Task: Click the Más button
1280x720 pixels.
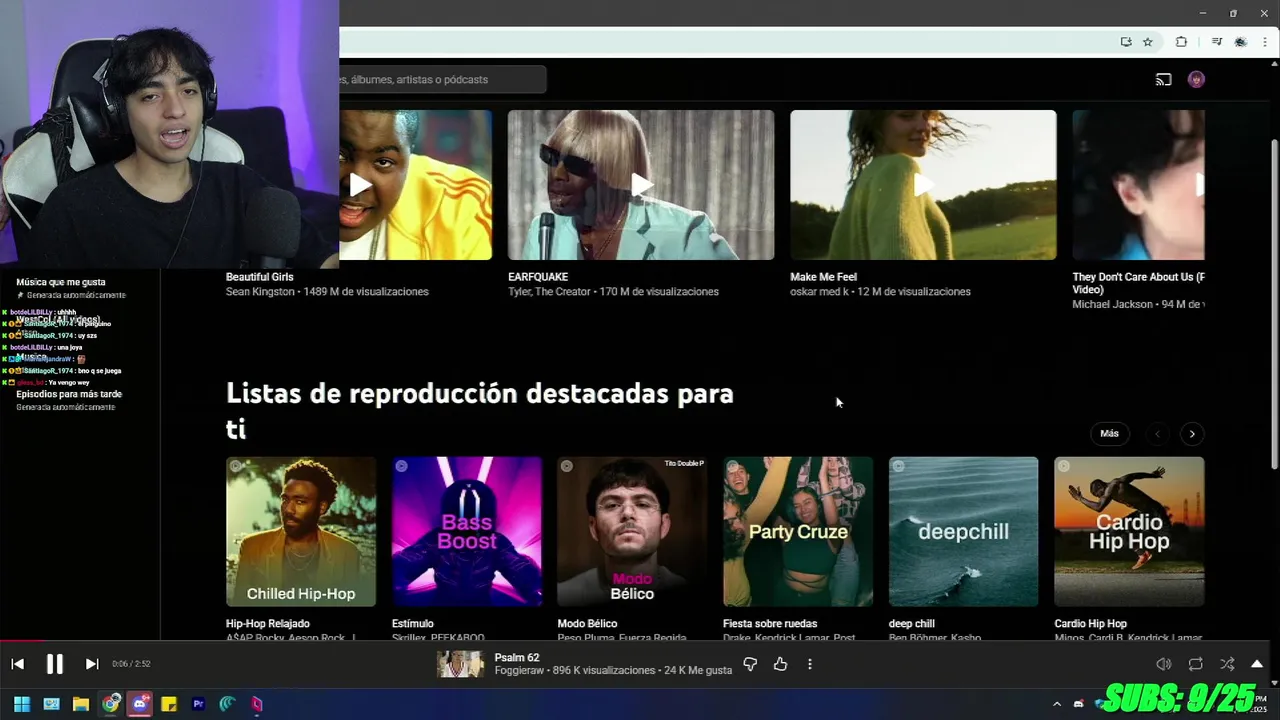Action: coord(1109,434)
